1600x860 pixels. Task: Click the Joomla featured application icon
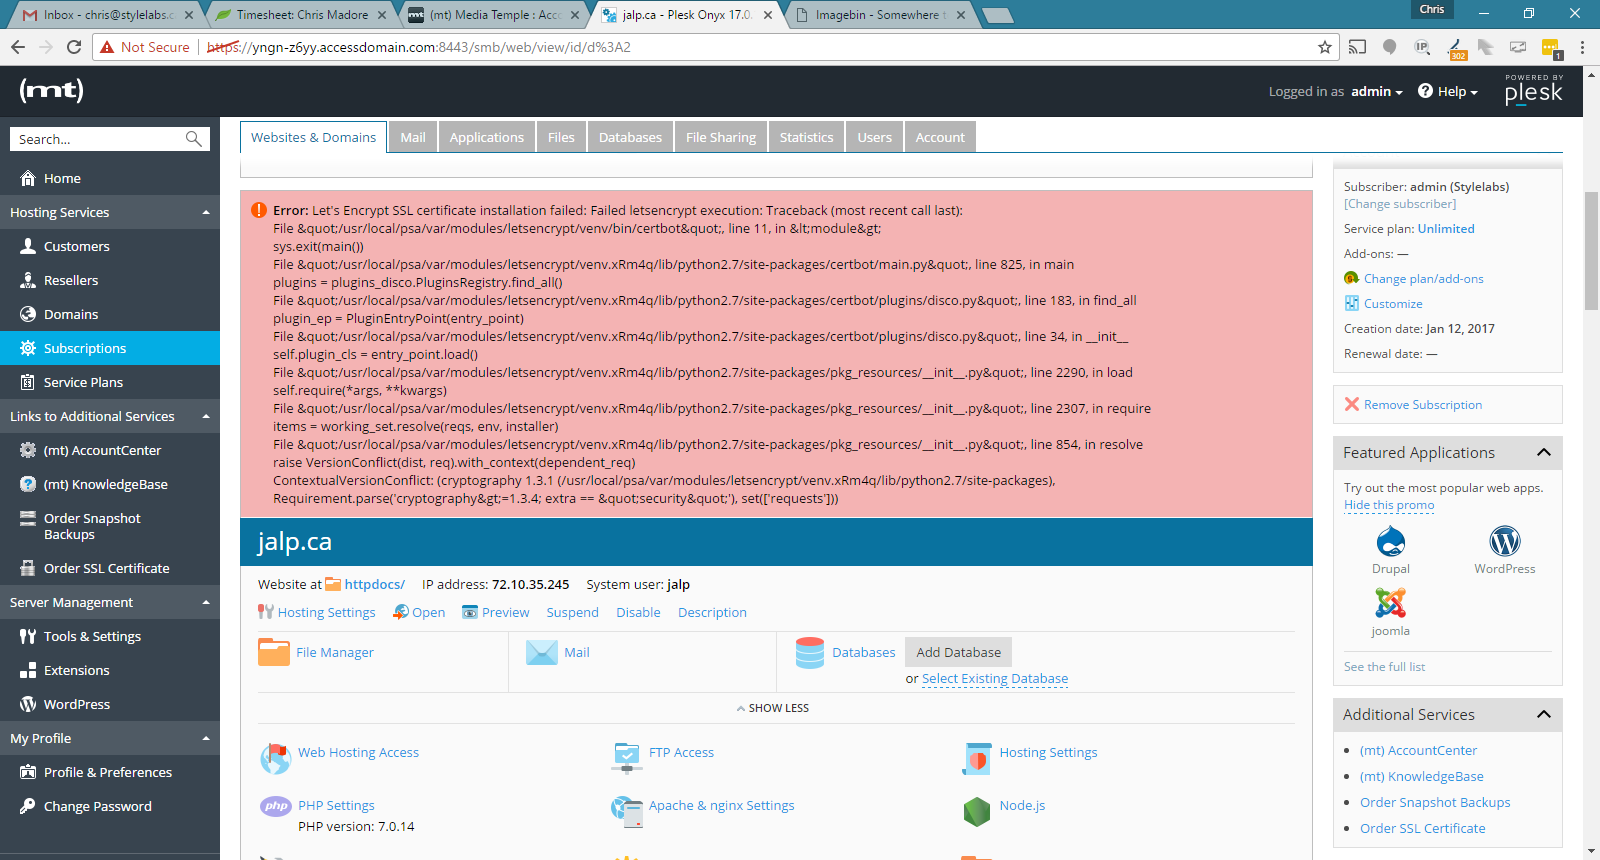(x=1391, y=603)
